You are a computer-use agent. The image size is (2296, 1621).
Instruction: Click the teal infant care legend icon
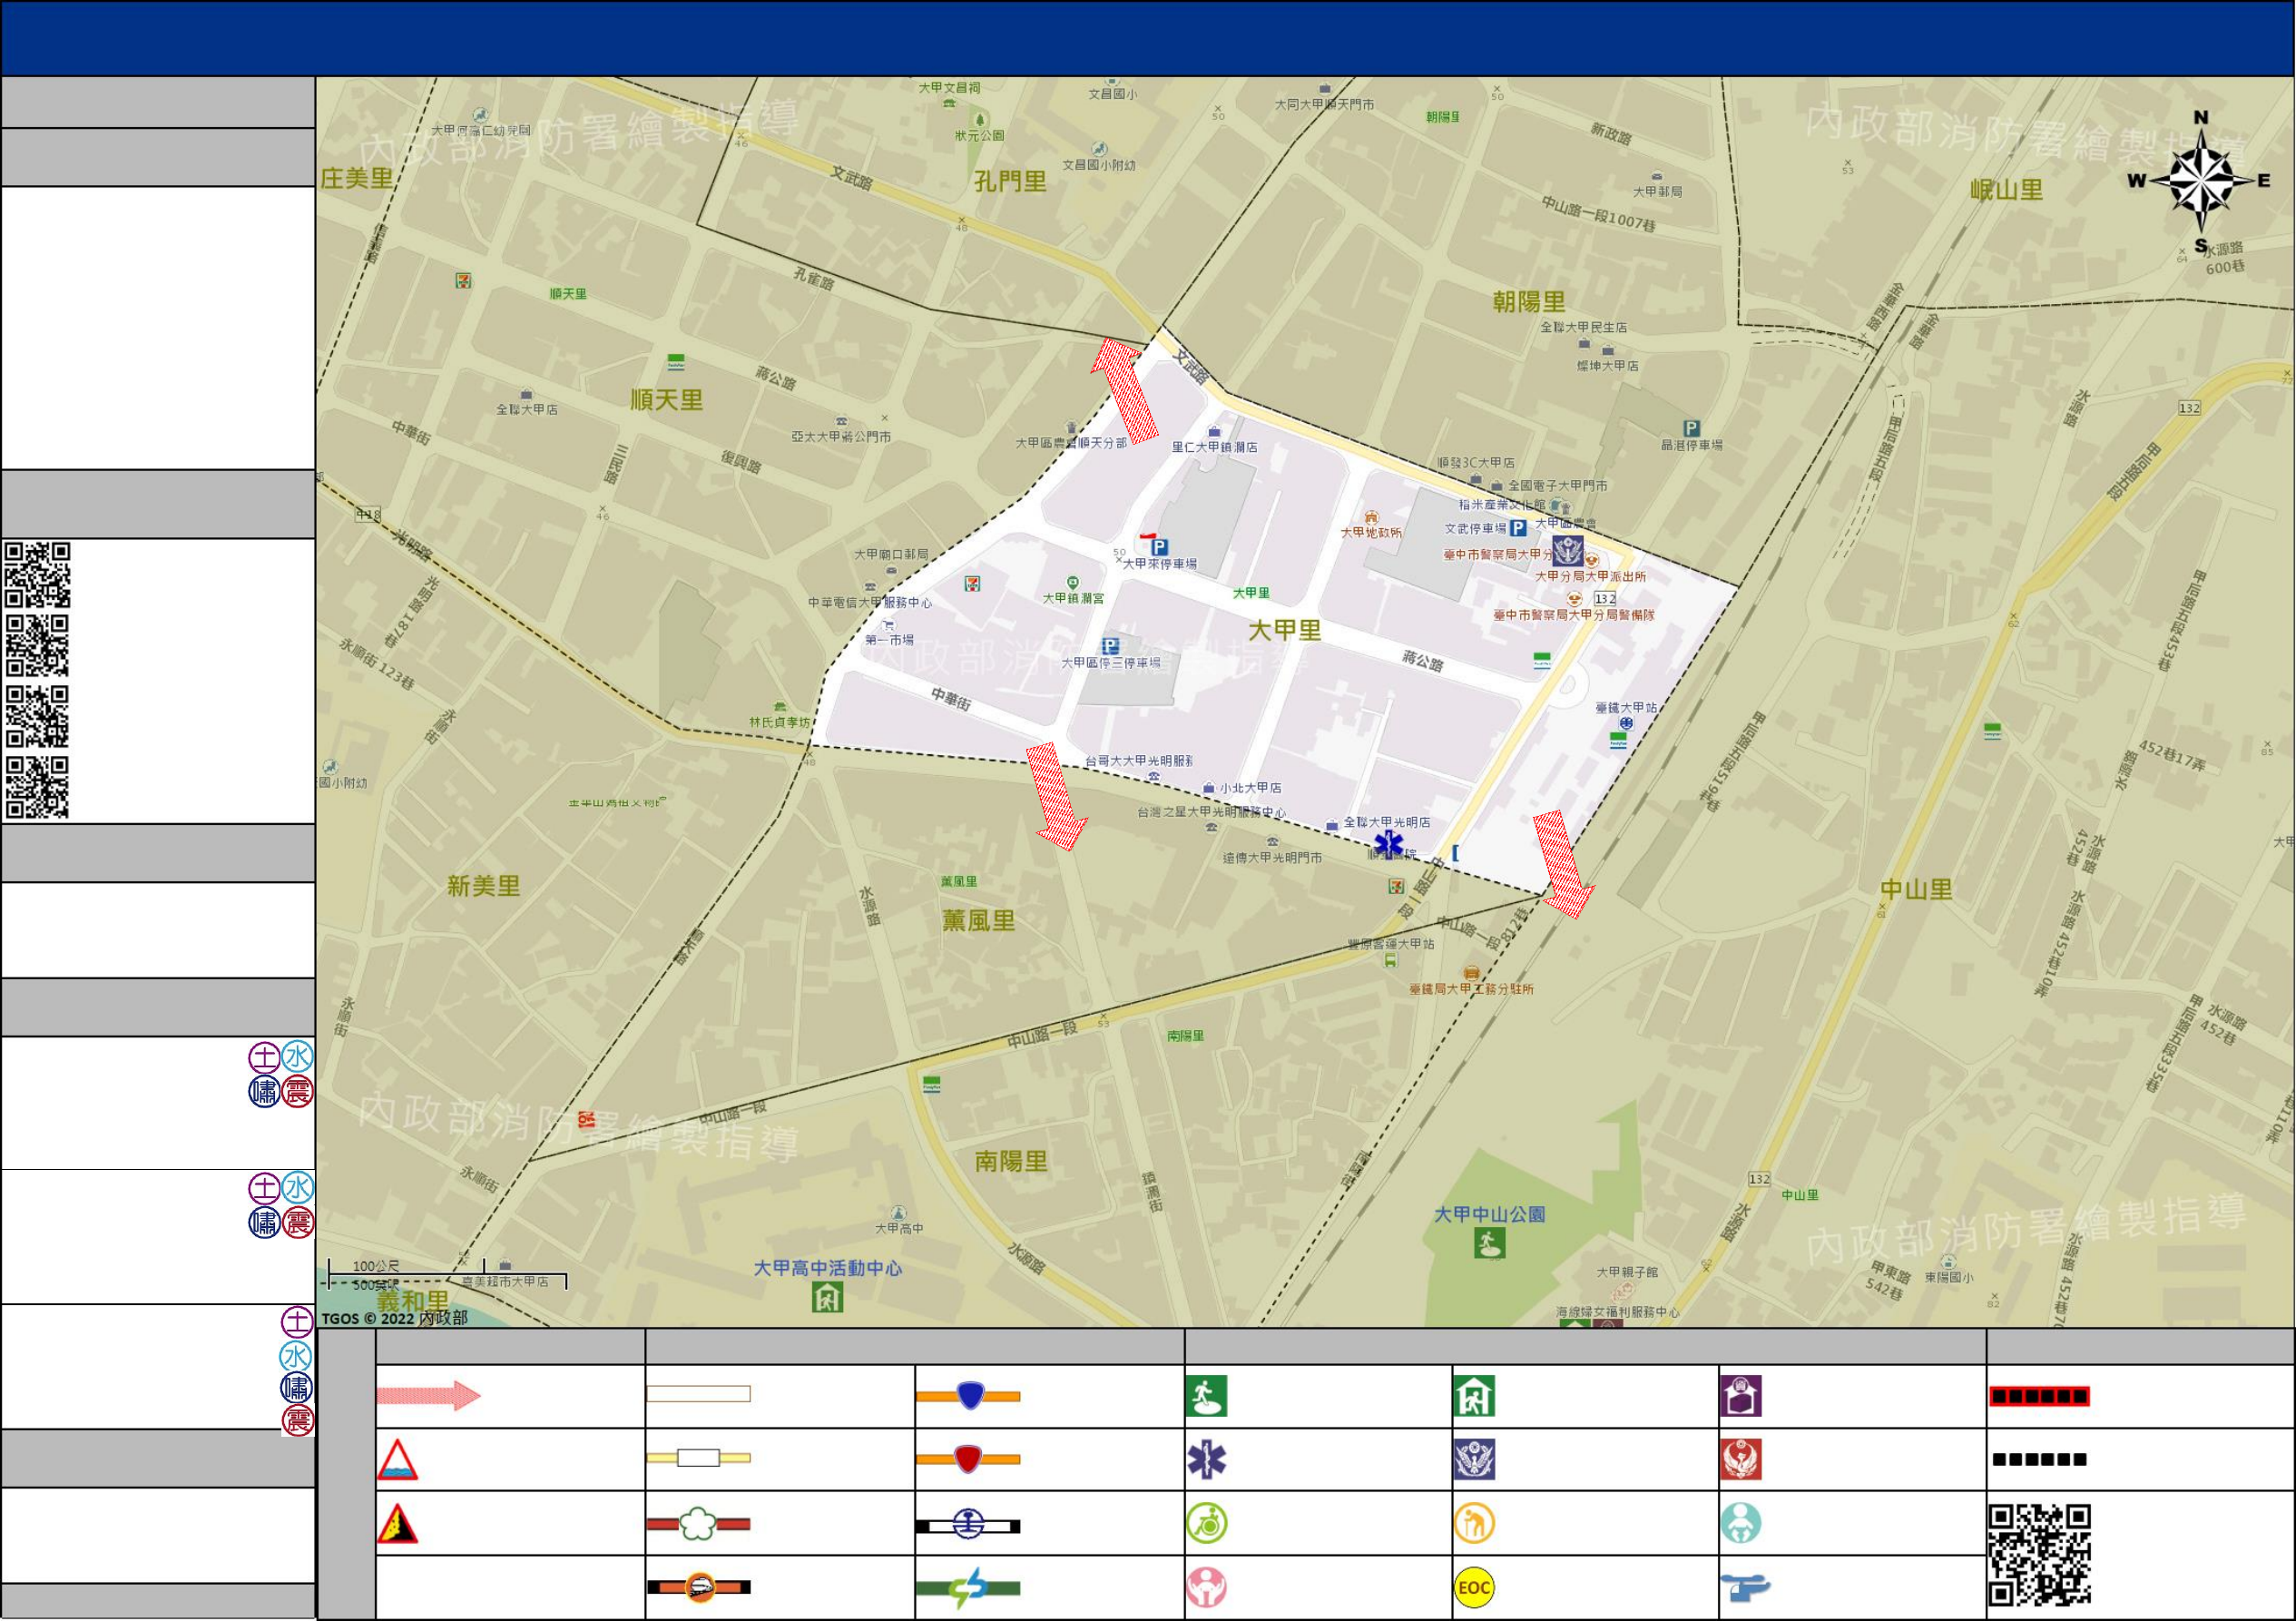pyautogui.click(x=1741, y=1524)
